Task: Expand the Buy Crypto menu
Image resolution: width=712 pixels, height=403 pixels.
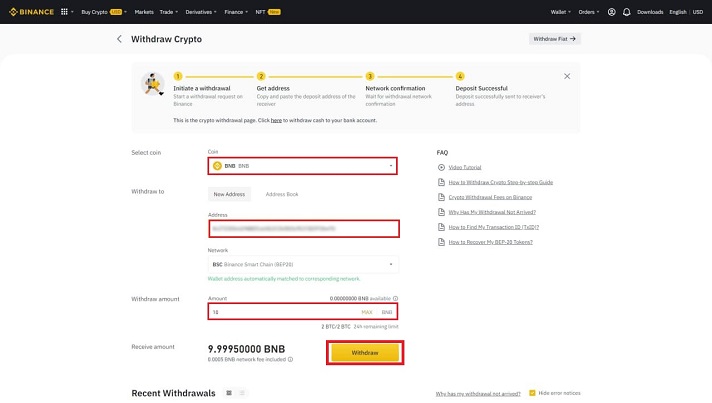Action: [x=104, y=12]
